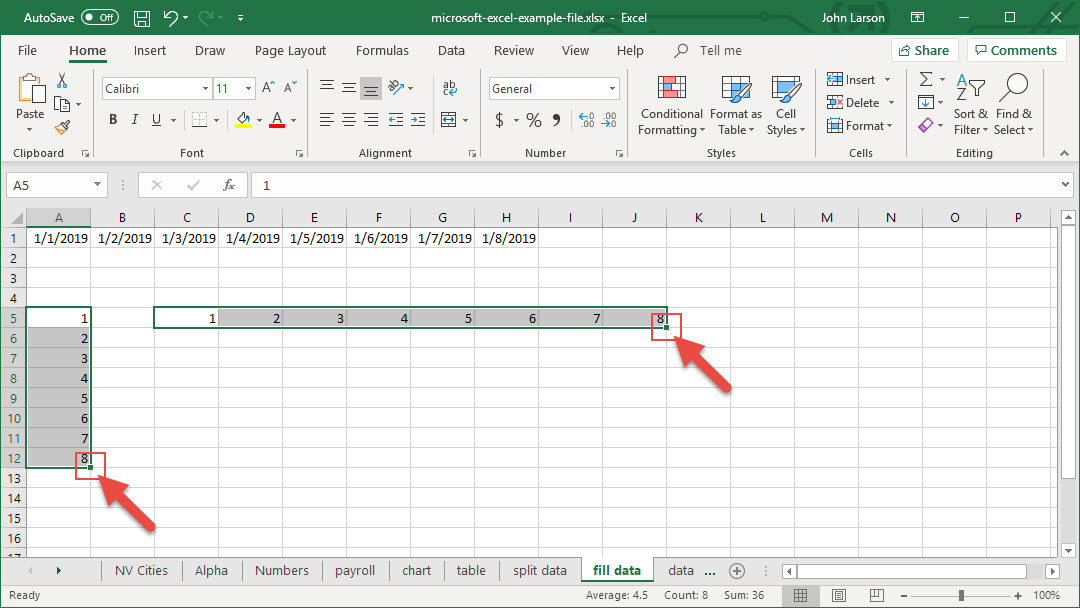The height and width of the screenshot is (608, 1080).
Task: Click the Percent Style icon
Action: pyautogui.click(x=534, y=120)
